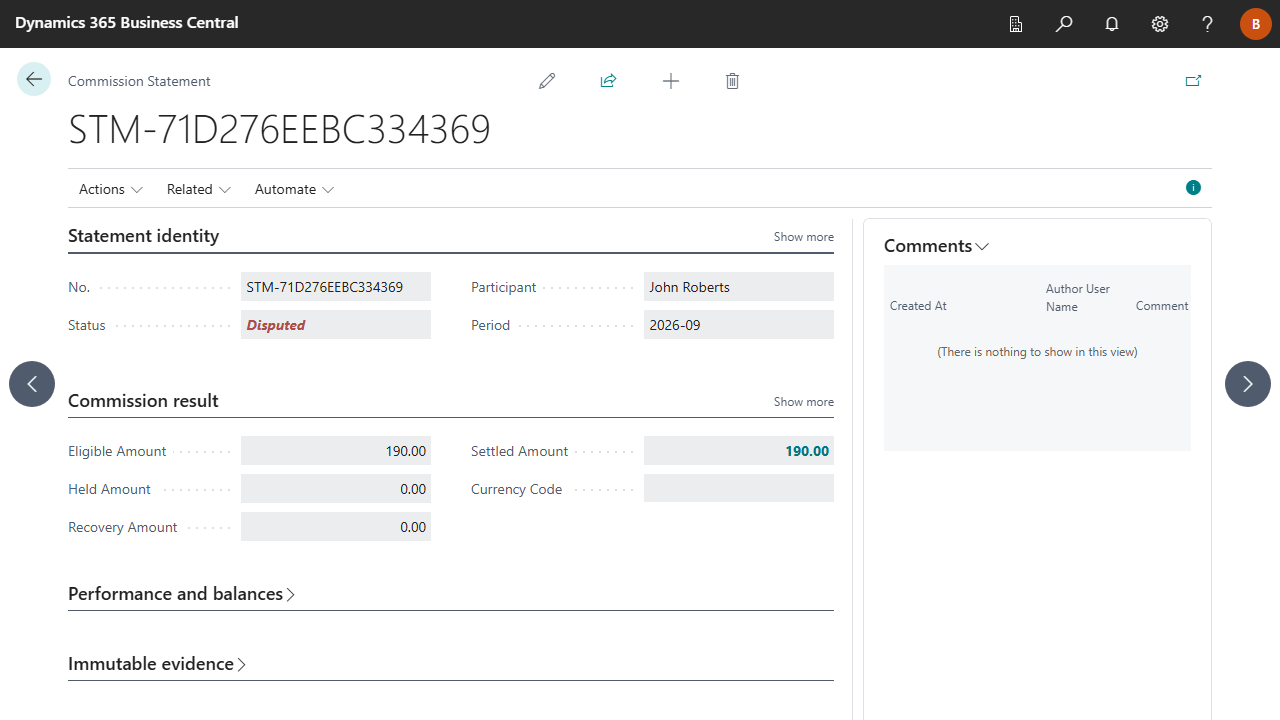Image resolution: width=1280 pixels, height=720 pixels.
Task: Open the help question mark
Action: tap(1208, 24)
